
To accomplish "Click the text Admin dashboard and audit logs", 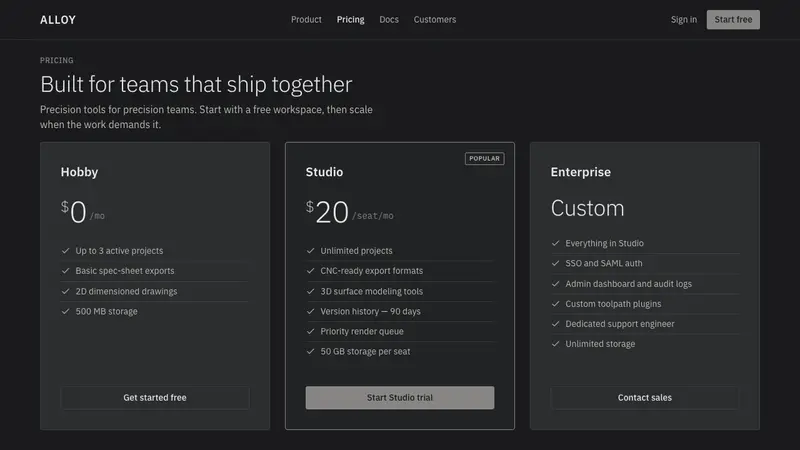I will tap(629, 284).
